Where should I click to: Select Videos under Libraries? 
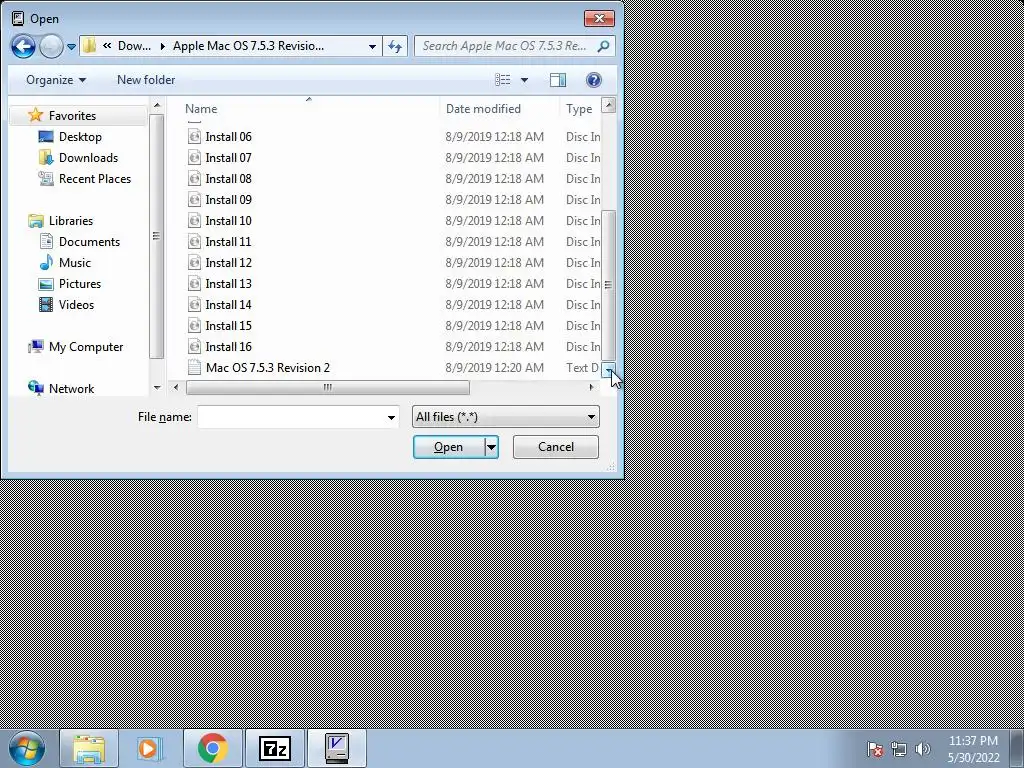[76, 304]
